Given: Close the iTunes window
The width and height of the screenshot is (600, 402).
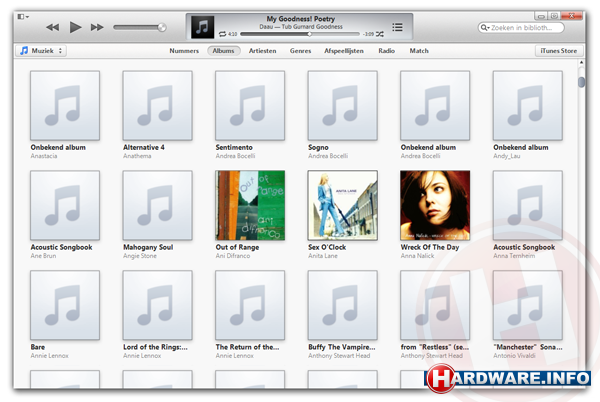Looking at the screenshot, I should (x=572, y=16).
